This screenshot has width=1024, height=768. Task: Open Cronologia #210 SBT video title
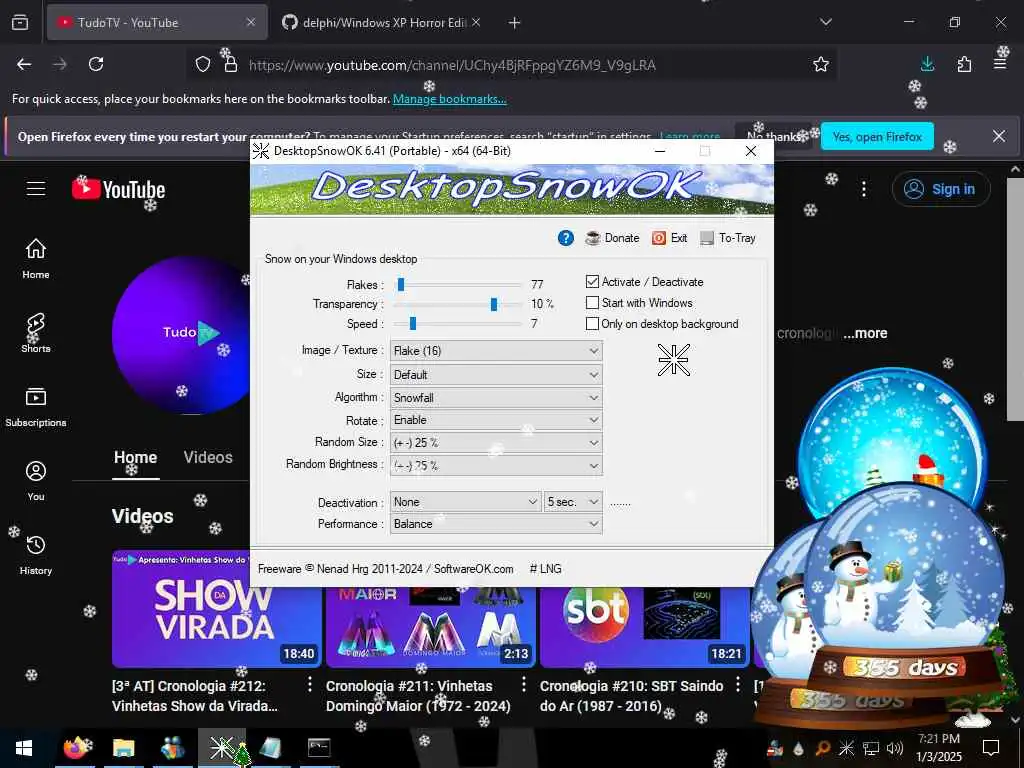point(632,696)
